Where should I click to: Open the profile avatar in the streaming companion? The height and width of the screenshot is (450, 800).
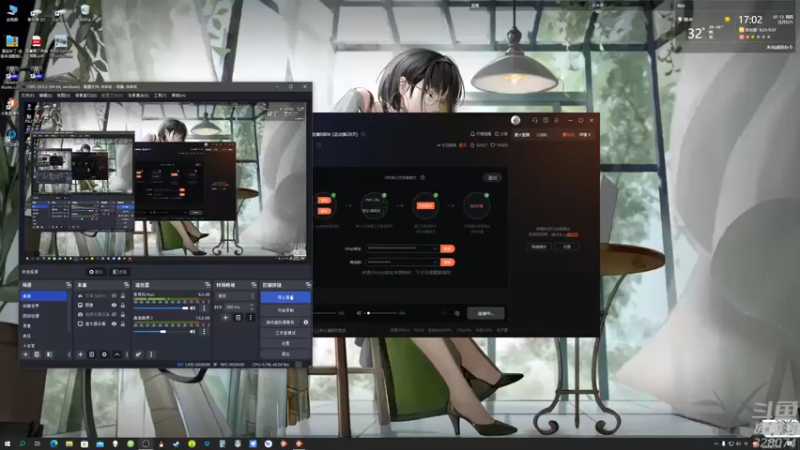click(x=515, y=120)
